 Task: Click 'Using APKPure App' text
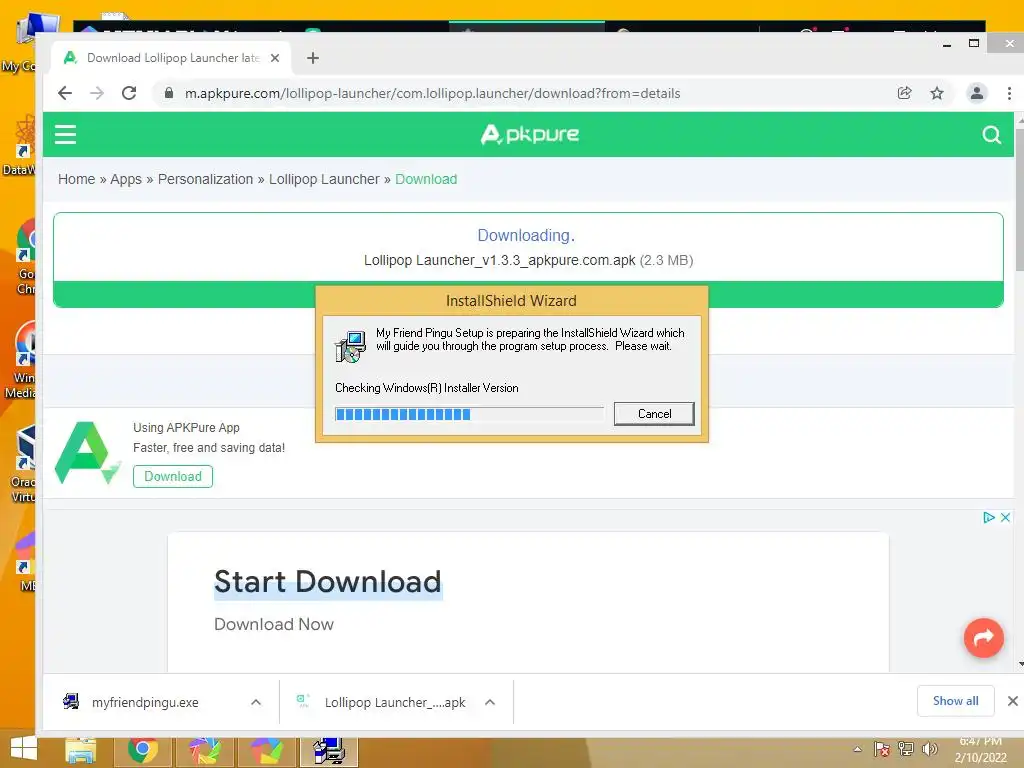coord(186,428)
